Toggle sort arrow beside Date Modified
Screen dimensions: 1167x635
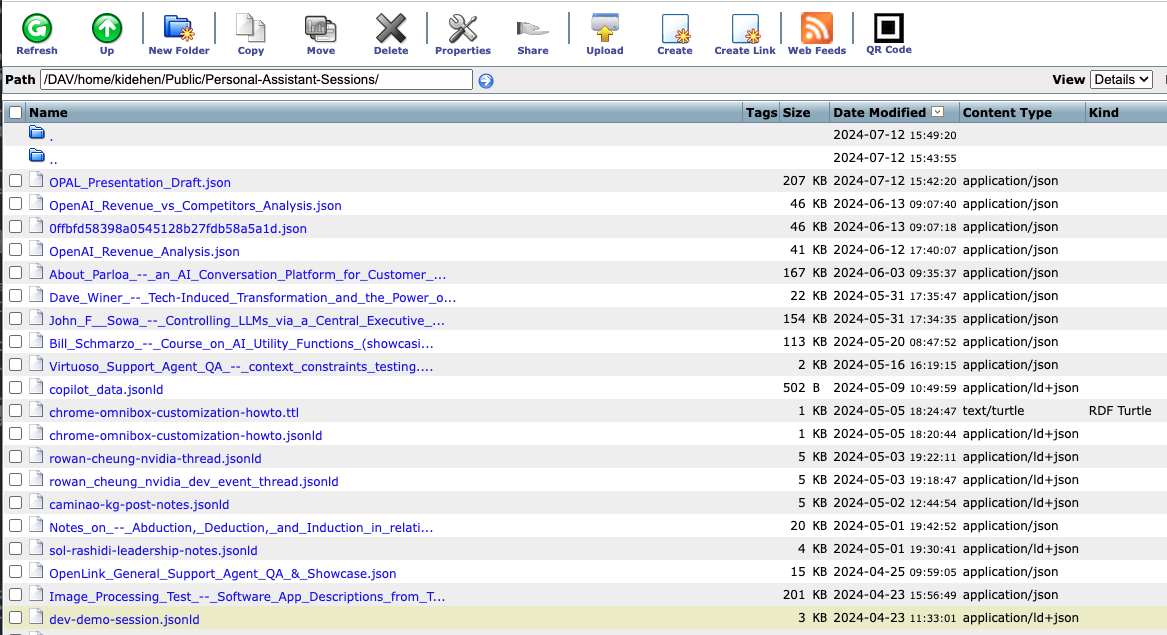coord(938,113)
